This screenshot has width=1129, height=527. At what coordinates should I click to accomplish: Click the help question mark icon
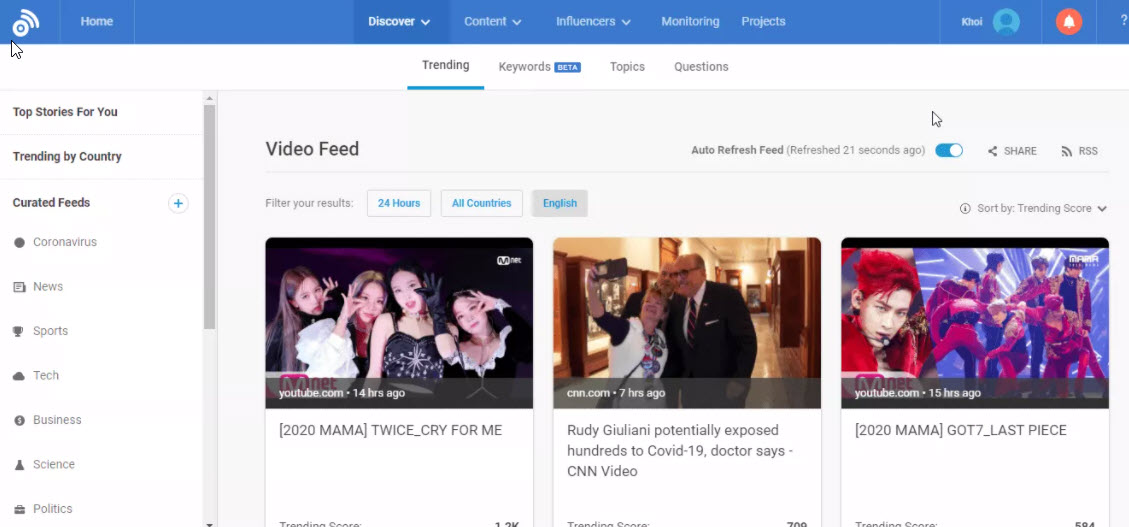pos(1123,21)
